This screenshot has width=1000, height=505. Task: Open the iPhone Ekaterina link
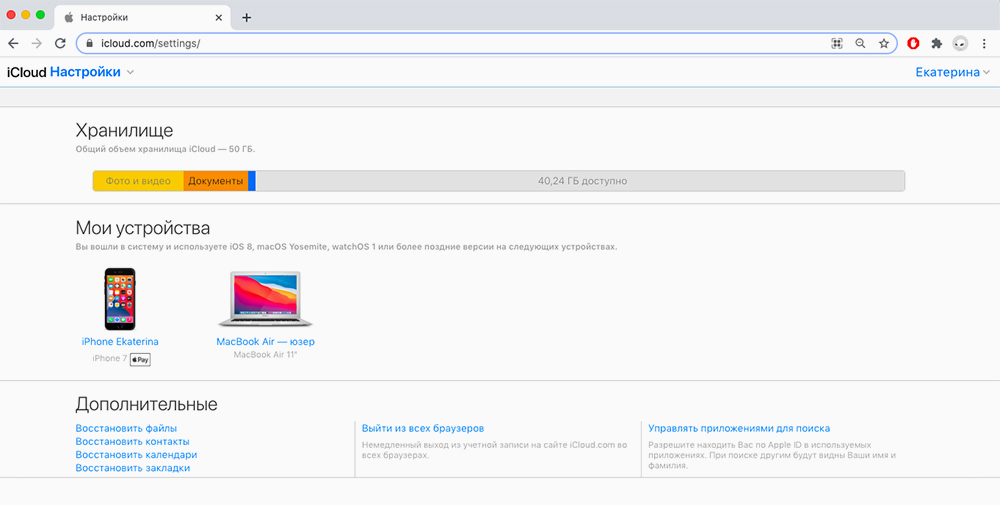pos(120,342)
